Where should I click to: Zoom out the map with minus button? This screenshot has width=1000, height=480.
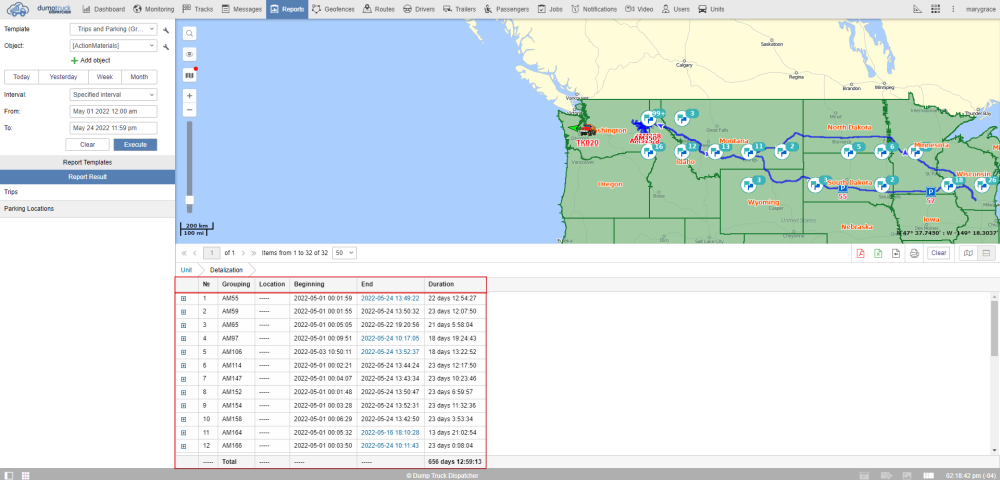click(x=190, y=110)
